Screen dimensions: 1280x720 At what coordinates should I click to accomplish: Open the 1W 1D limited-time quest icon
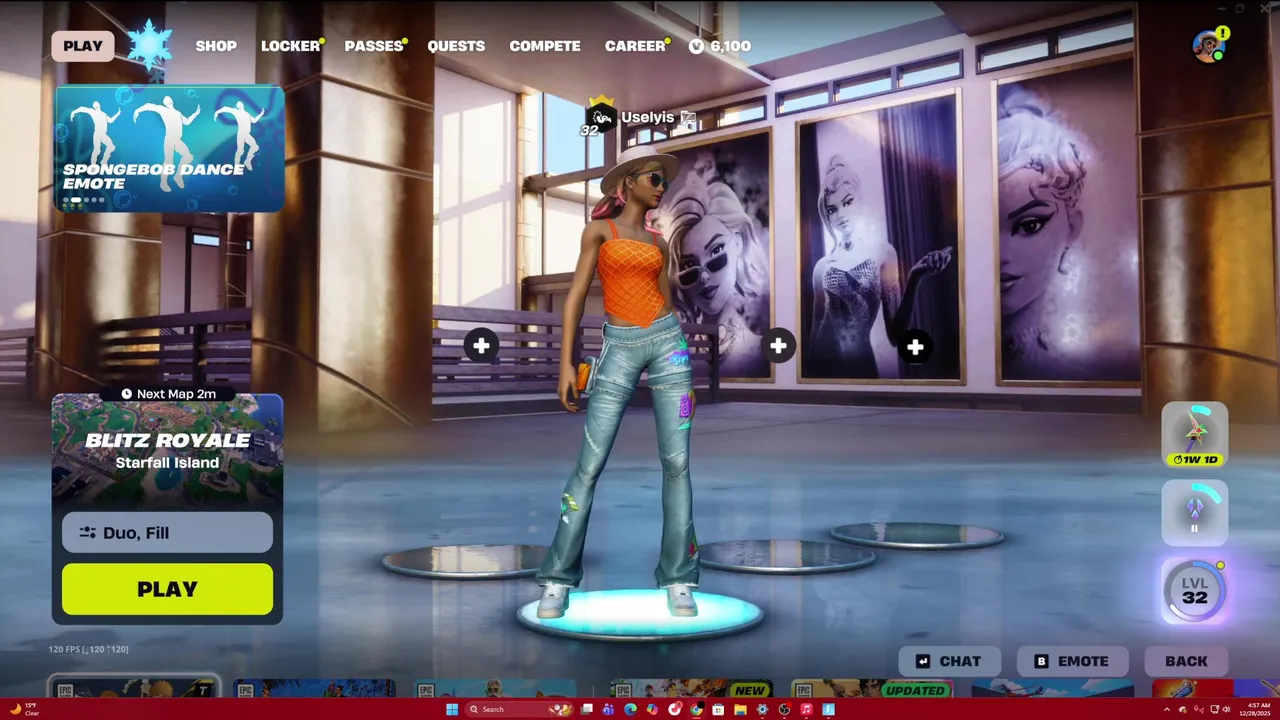[x=1195, y=434]
